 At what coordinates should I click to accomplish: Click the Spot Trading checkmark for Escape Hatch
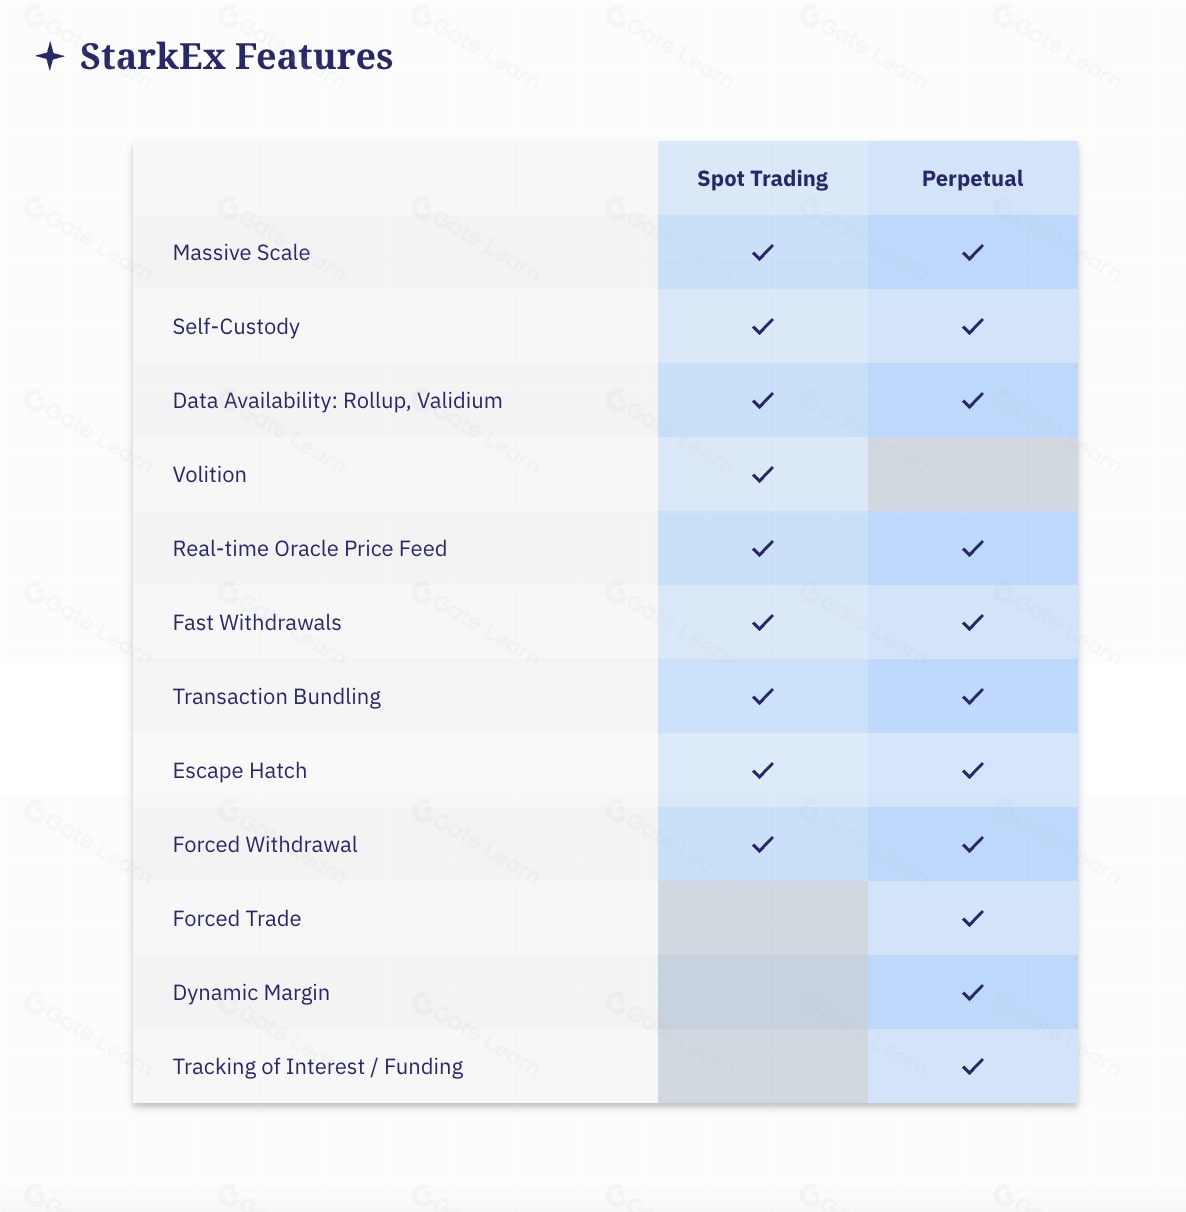(763, 770)
